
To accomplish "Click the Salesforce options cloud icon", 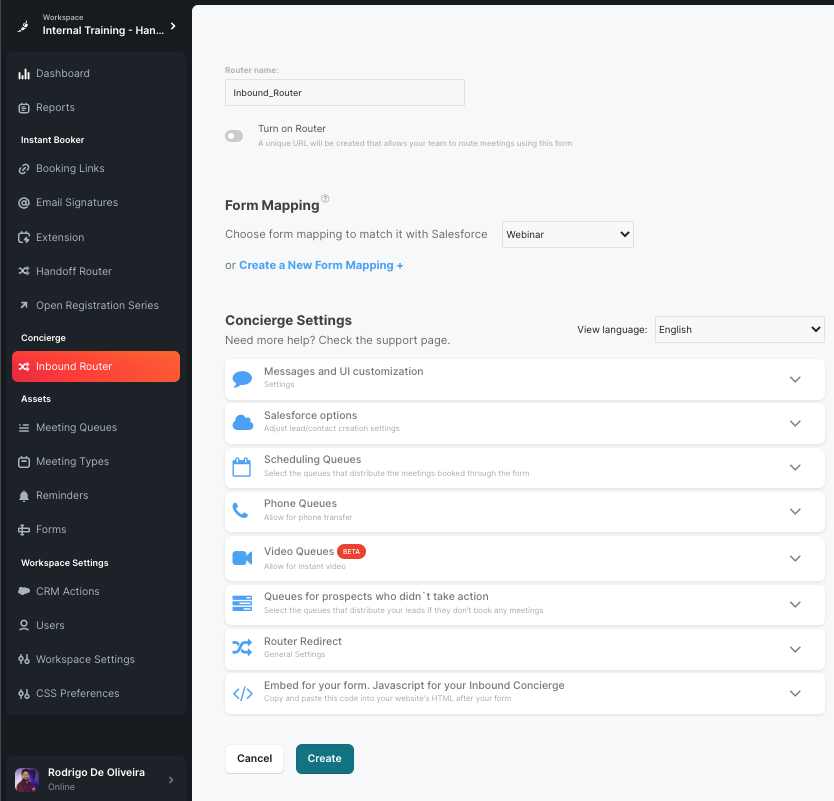I will click(x=241, y=422).
